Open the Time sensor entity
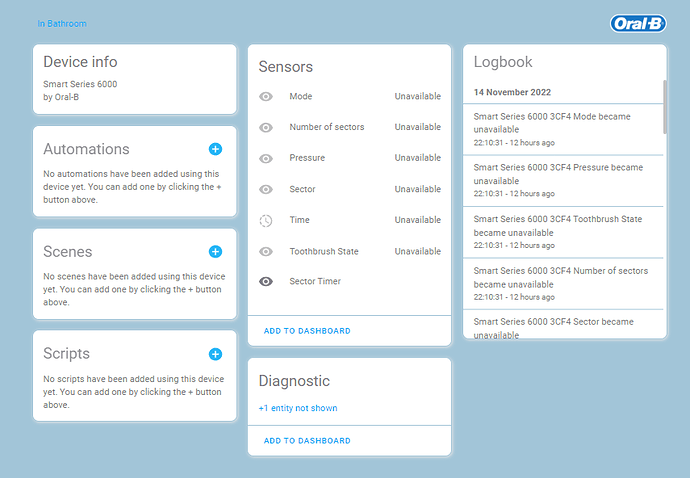Screen dimensions: 690x478 (x=349, y=220)
